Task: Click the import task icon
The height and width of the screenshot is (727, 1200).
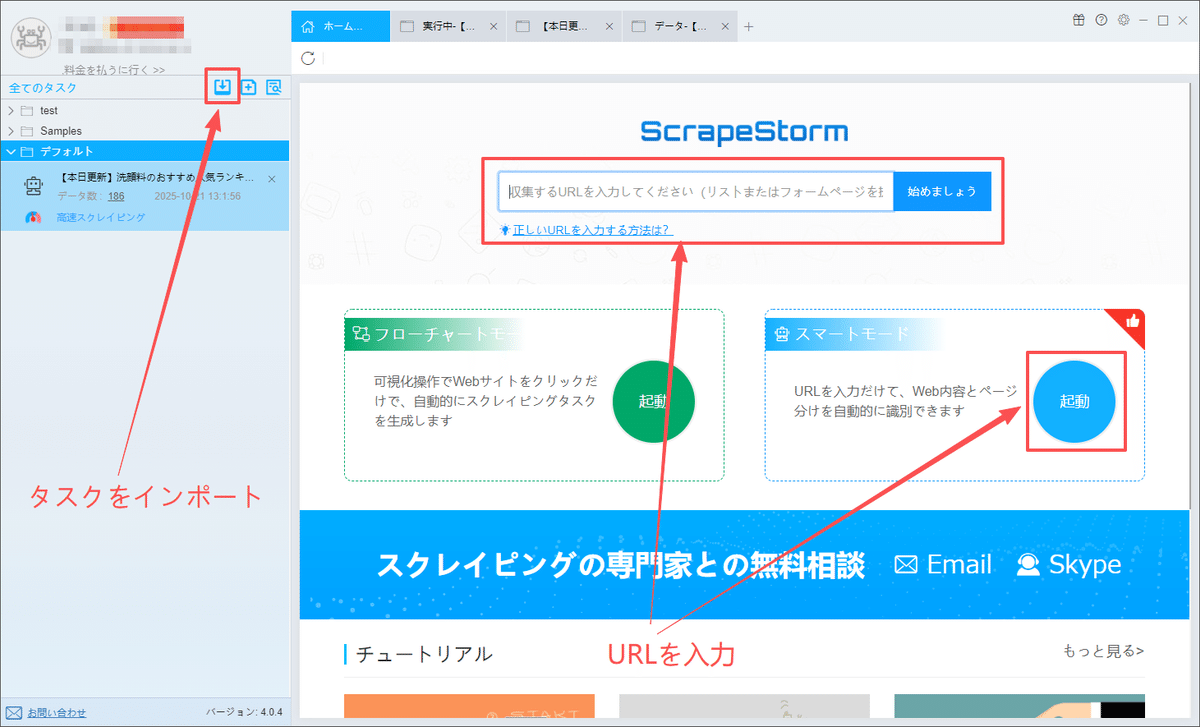Action: pyautogui.click(x=223, y=87)
